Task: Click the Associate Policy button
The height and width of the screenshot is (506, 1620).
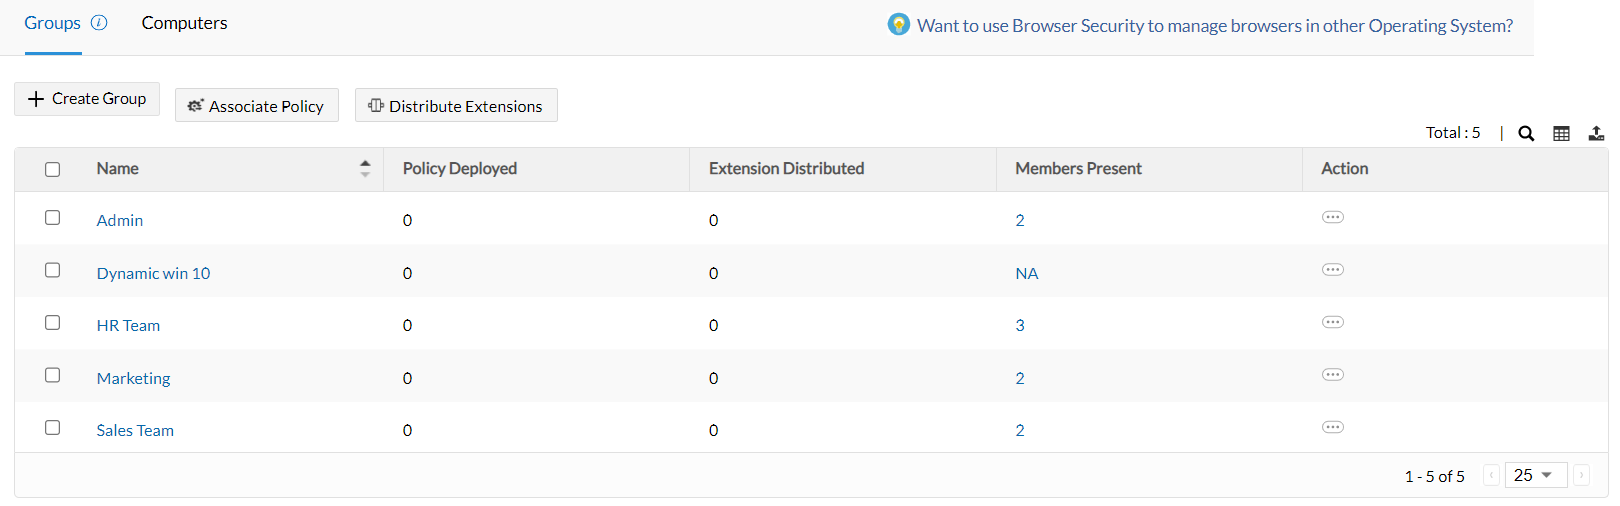Action: [257, 106]
